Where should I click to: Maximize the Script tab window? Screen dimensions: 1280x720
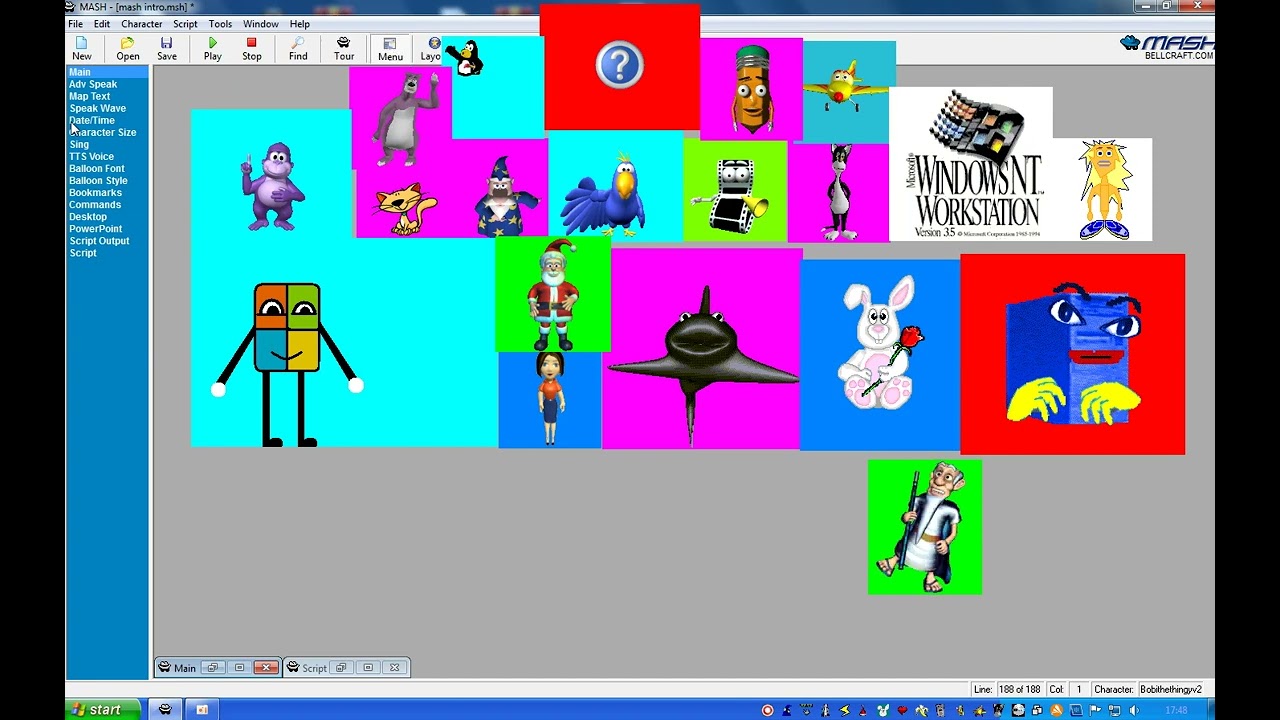[368, 668]
